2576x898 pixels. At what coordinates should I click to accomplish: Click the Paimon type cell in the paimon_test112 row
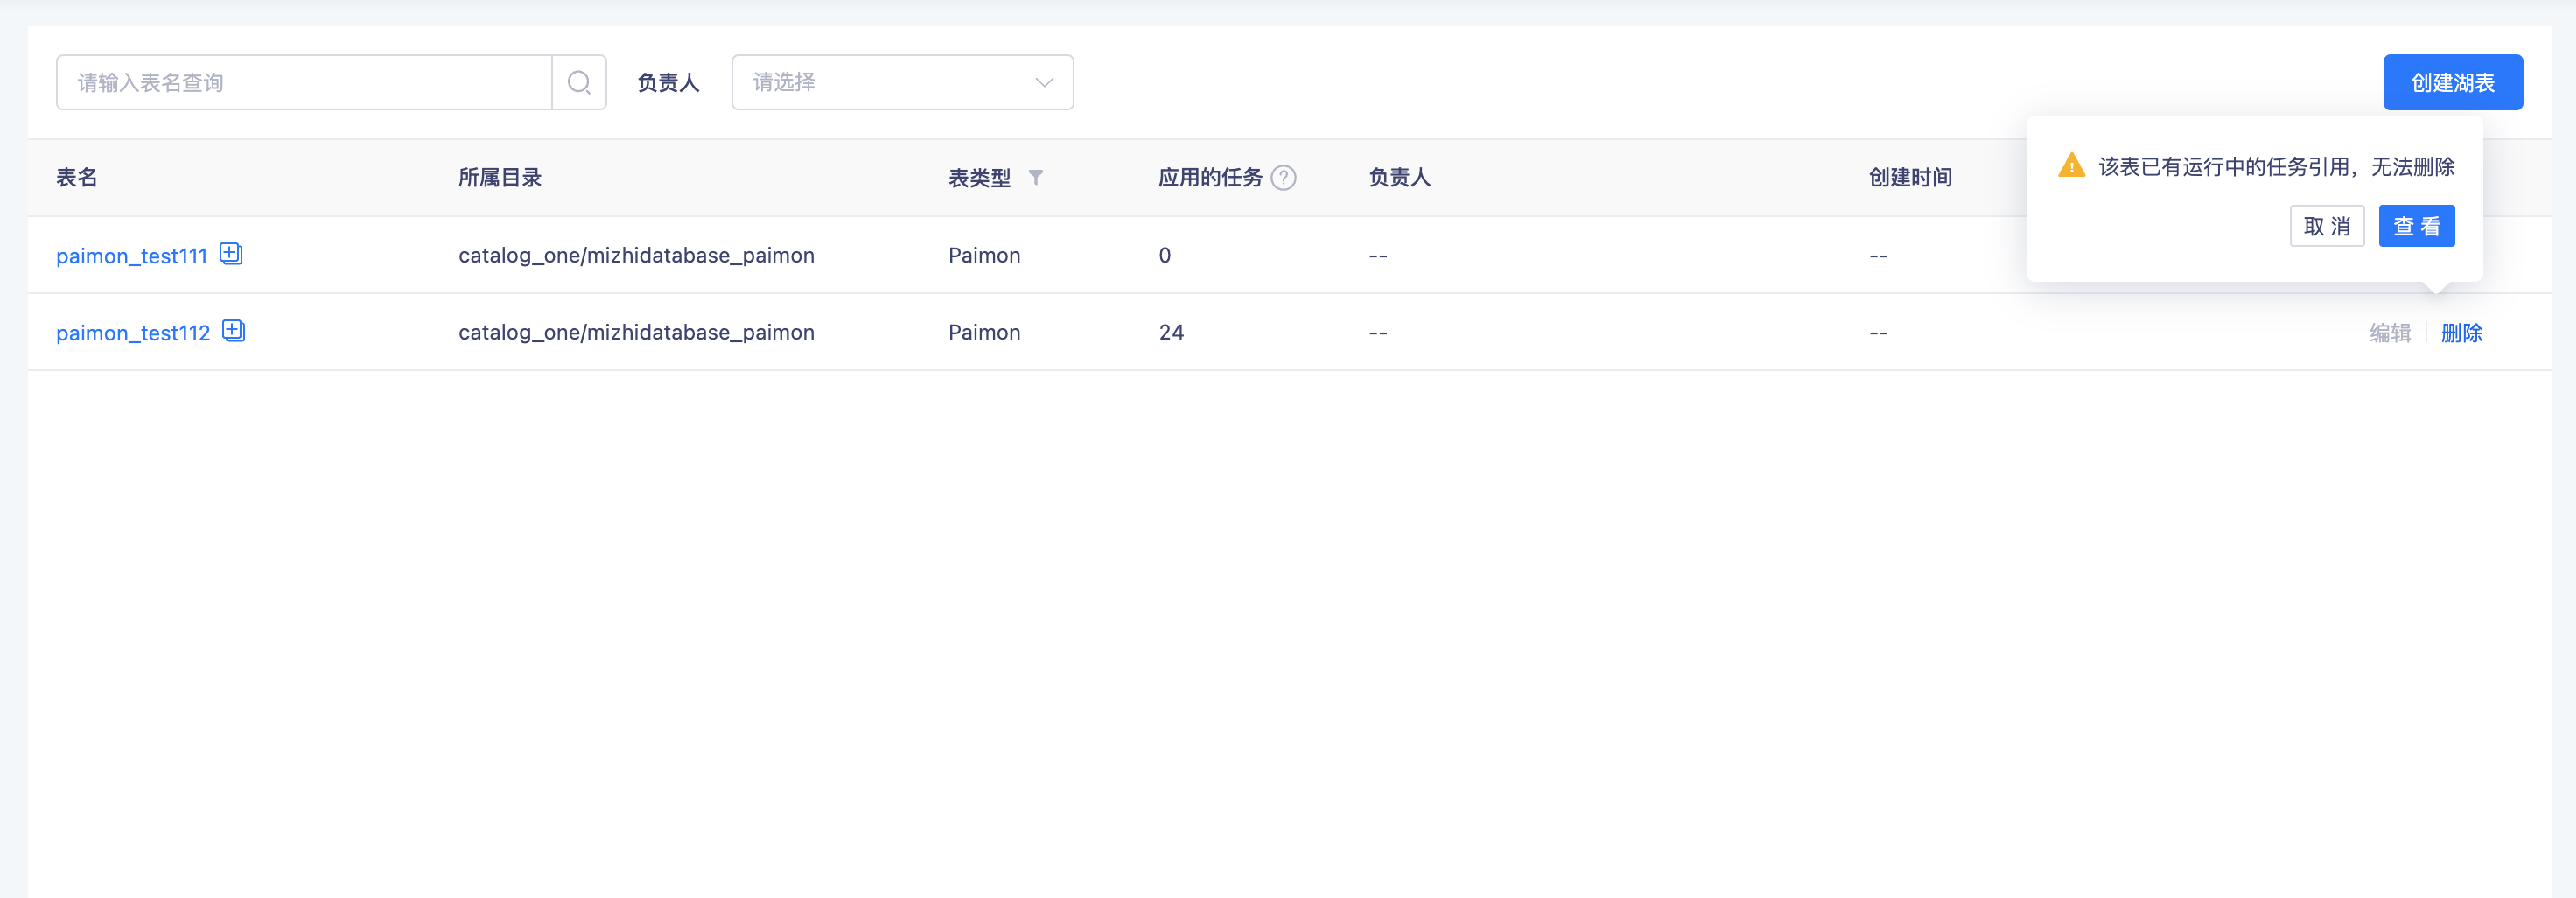[x=984, y=332]
